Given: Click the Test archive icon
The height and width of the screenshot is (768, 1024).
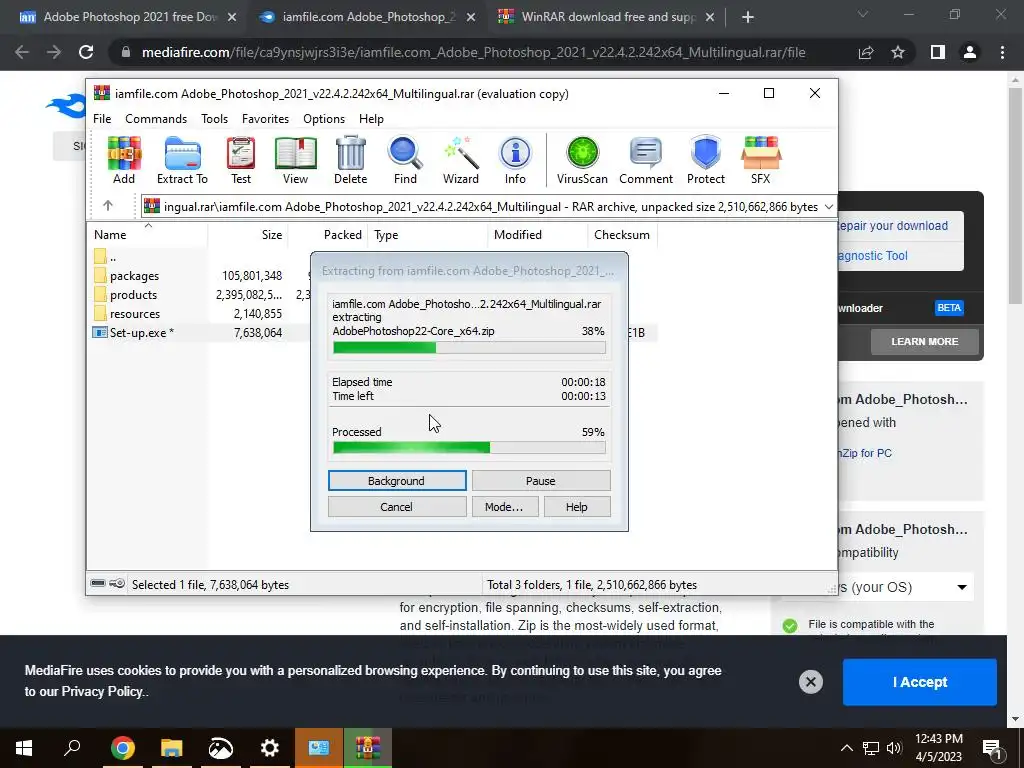Looking at the screenshot, I should [240, 160].
